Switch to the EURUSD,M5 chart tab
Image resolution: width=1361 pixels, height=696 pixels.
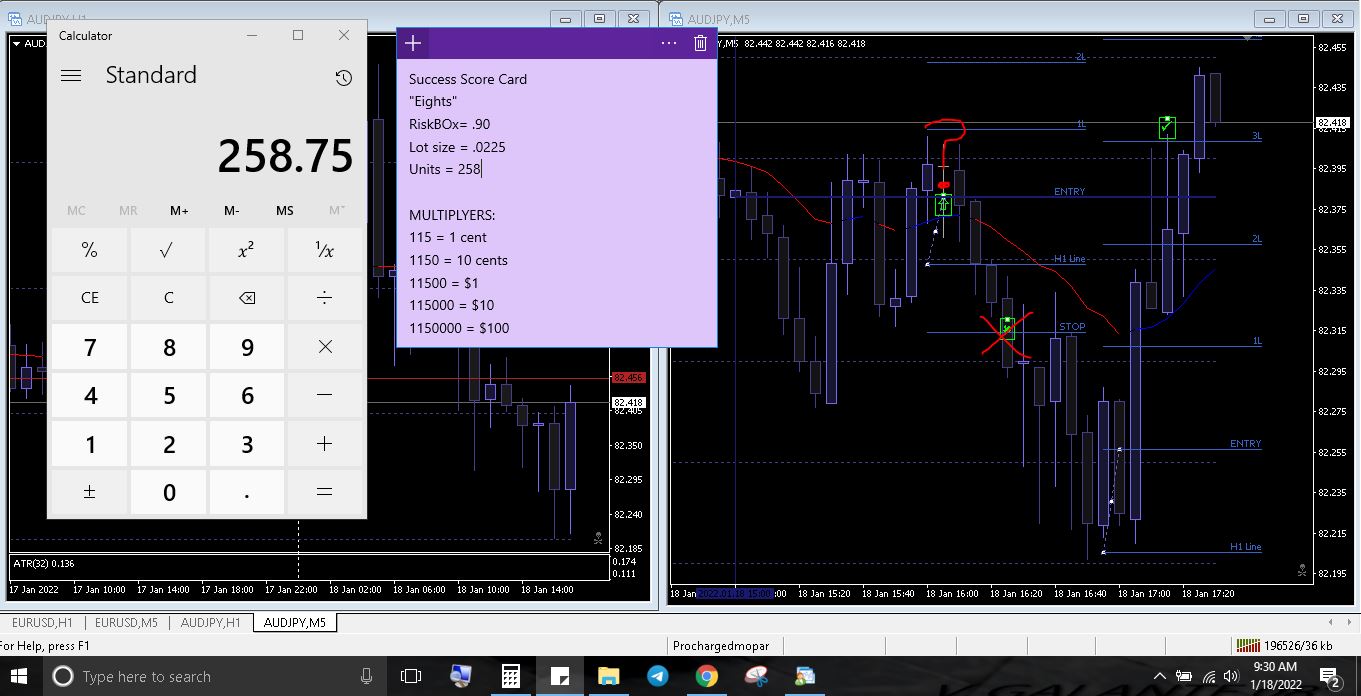127,623
